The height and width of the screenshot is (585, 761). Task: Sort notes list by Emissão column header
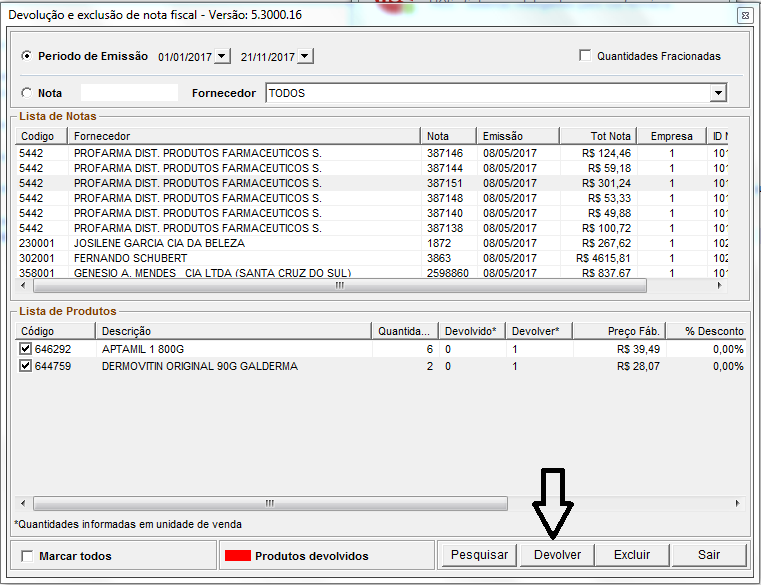click(x=517, y=136)
